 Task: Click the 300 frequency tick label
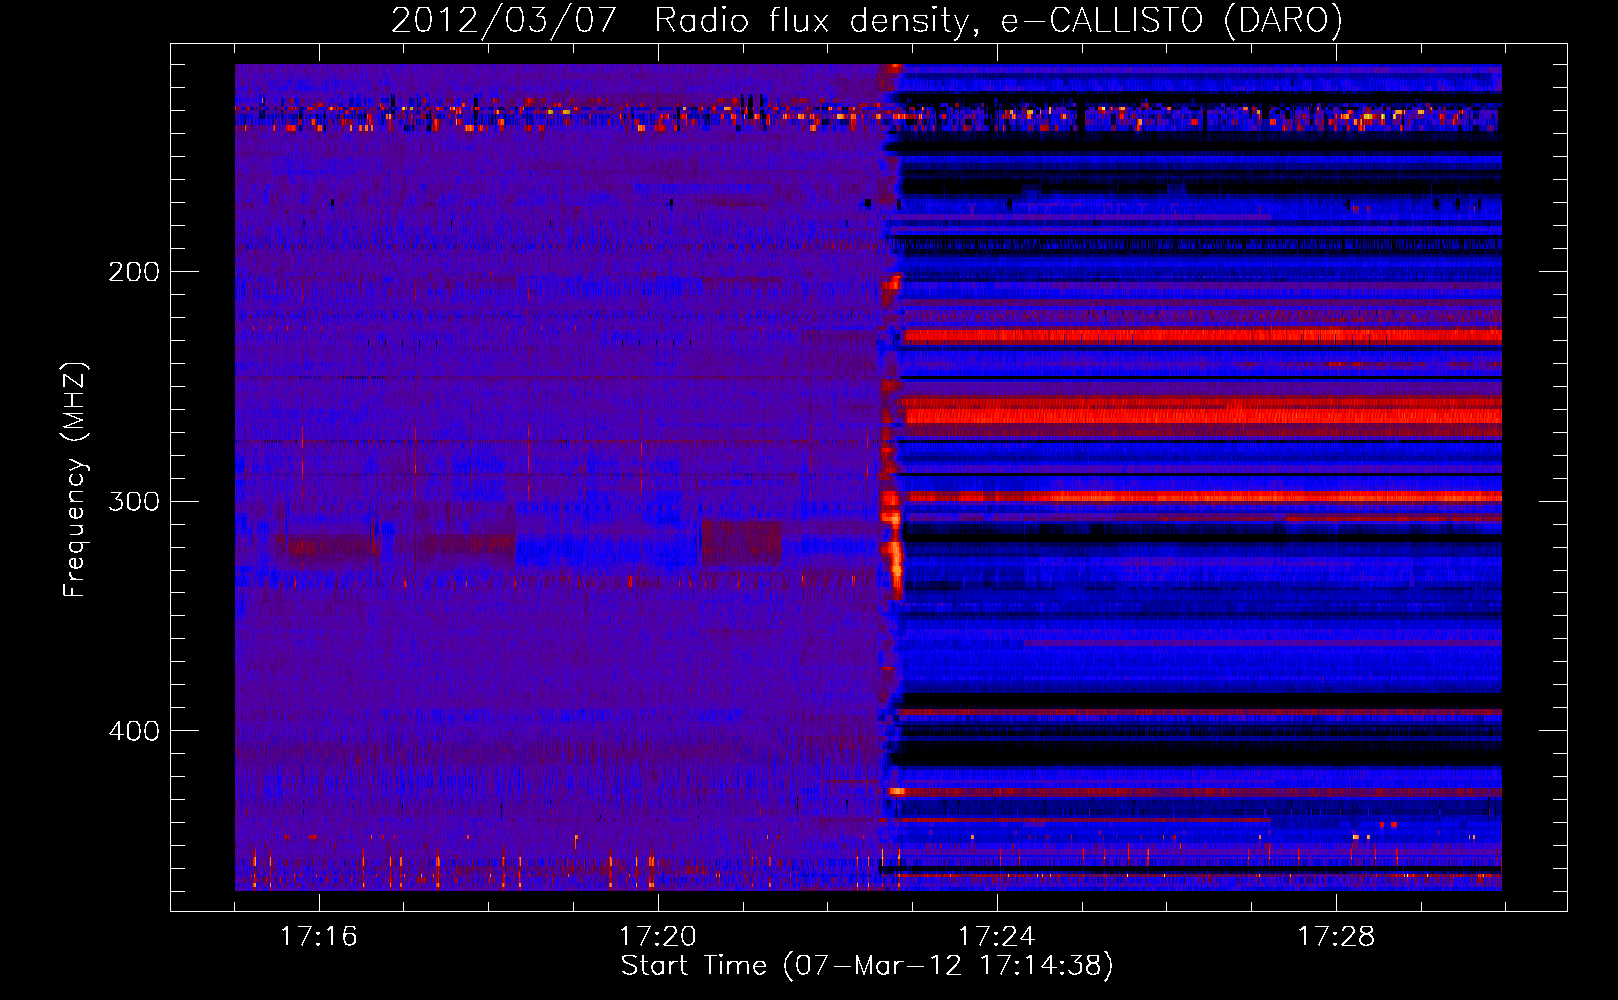(x=133, y=501)
